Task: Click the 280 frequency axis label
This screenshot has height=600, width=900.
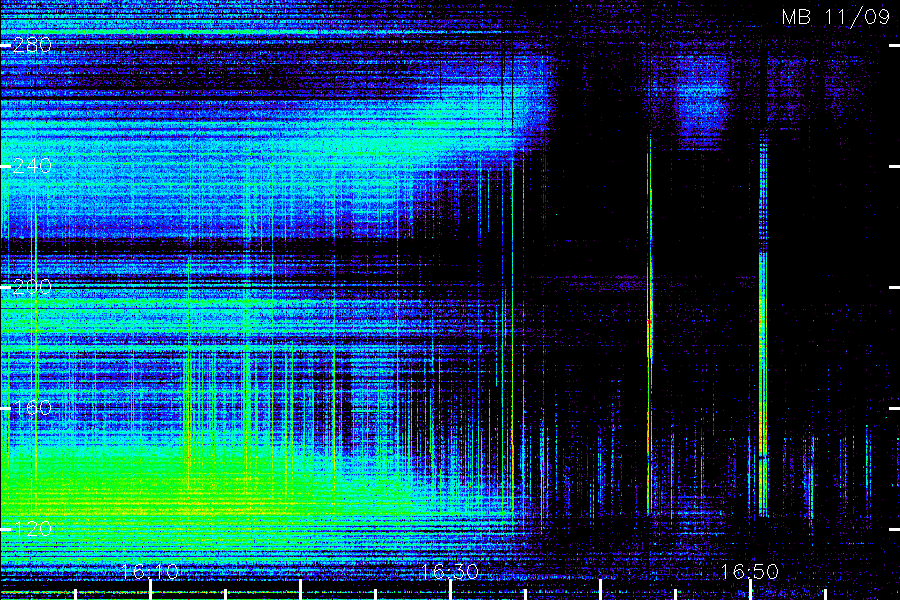Action: coord(32,45)
